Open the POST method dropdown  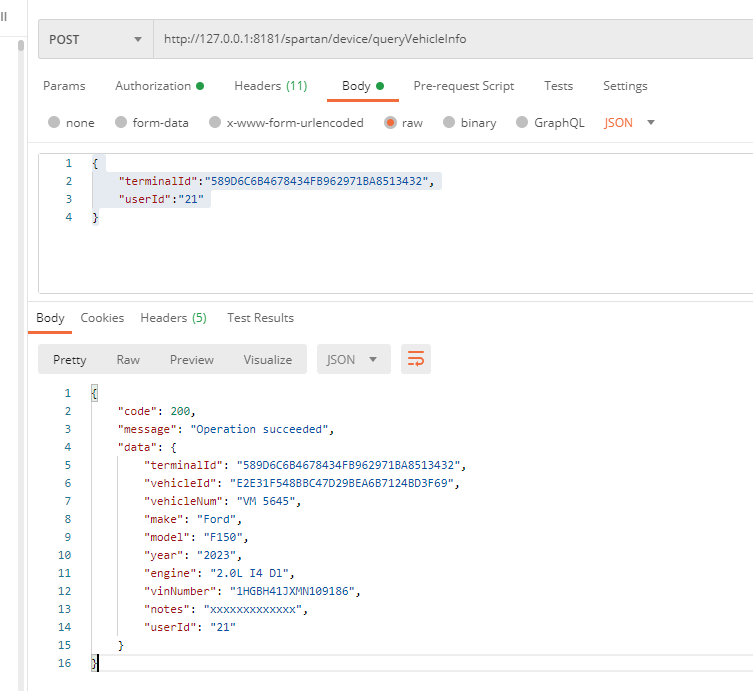tap(96, 40)
